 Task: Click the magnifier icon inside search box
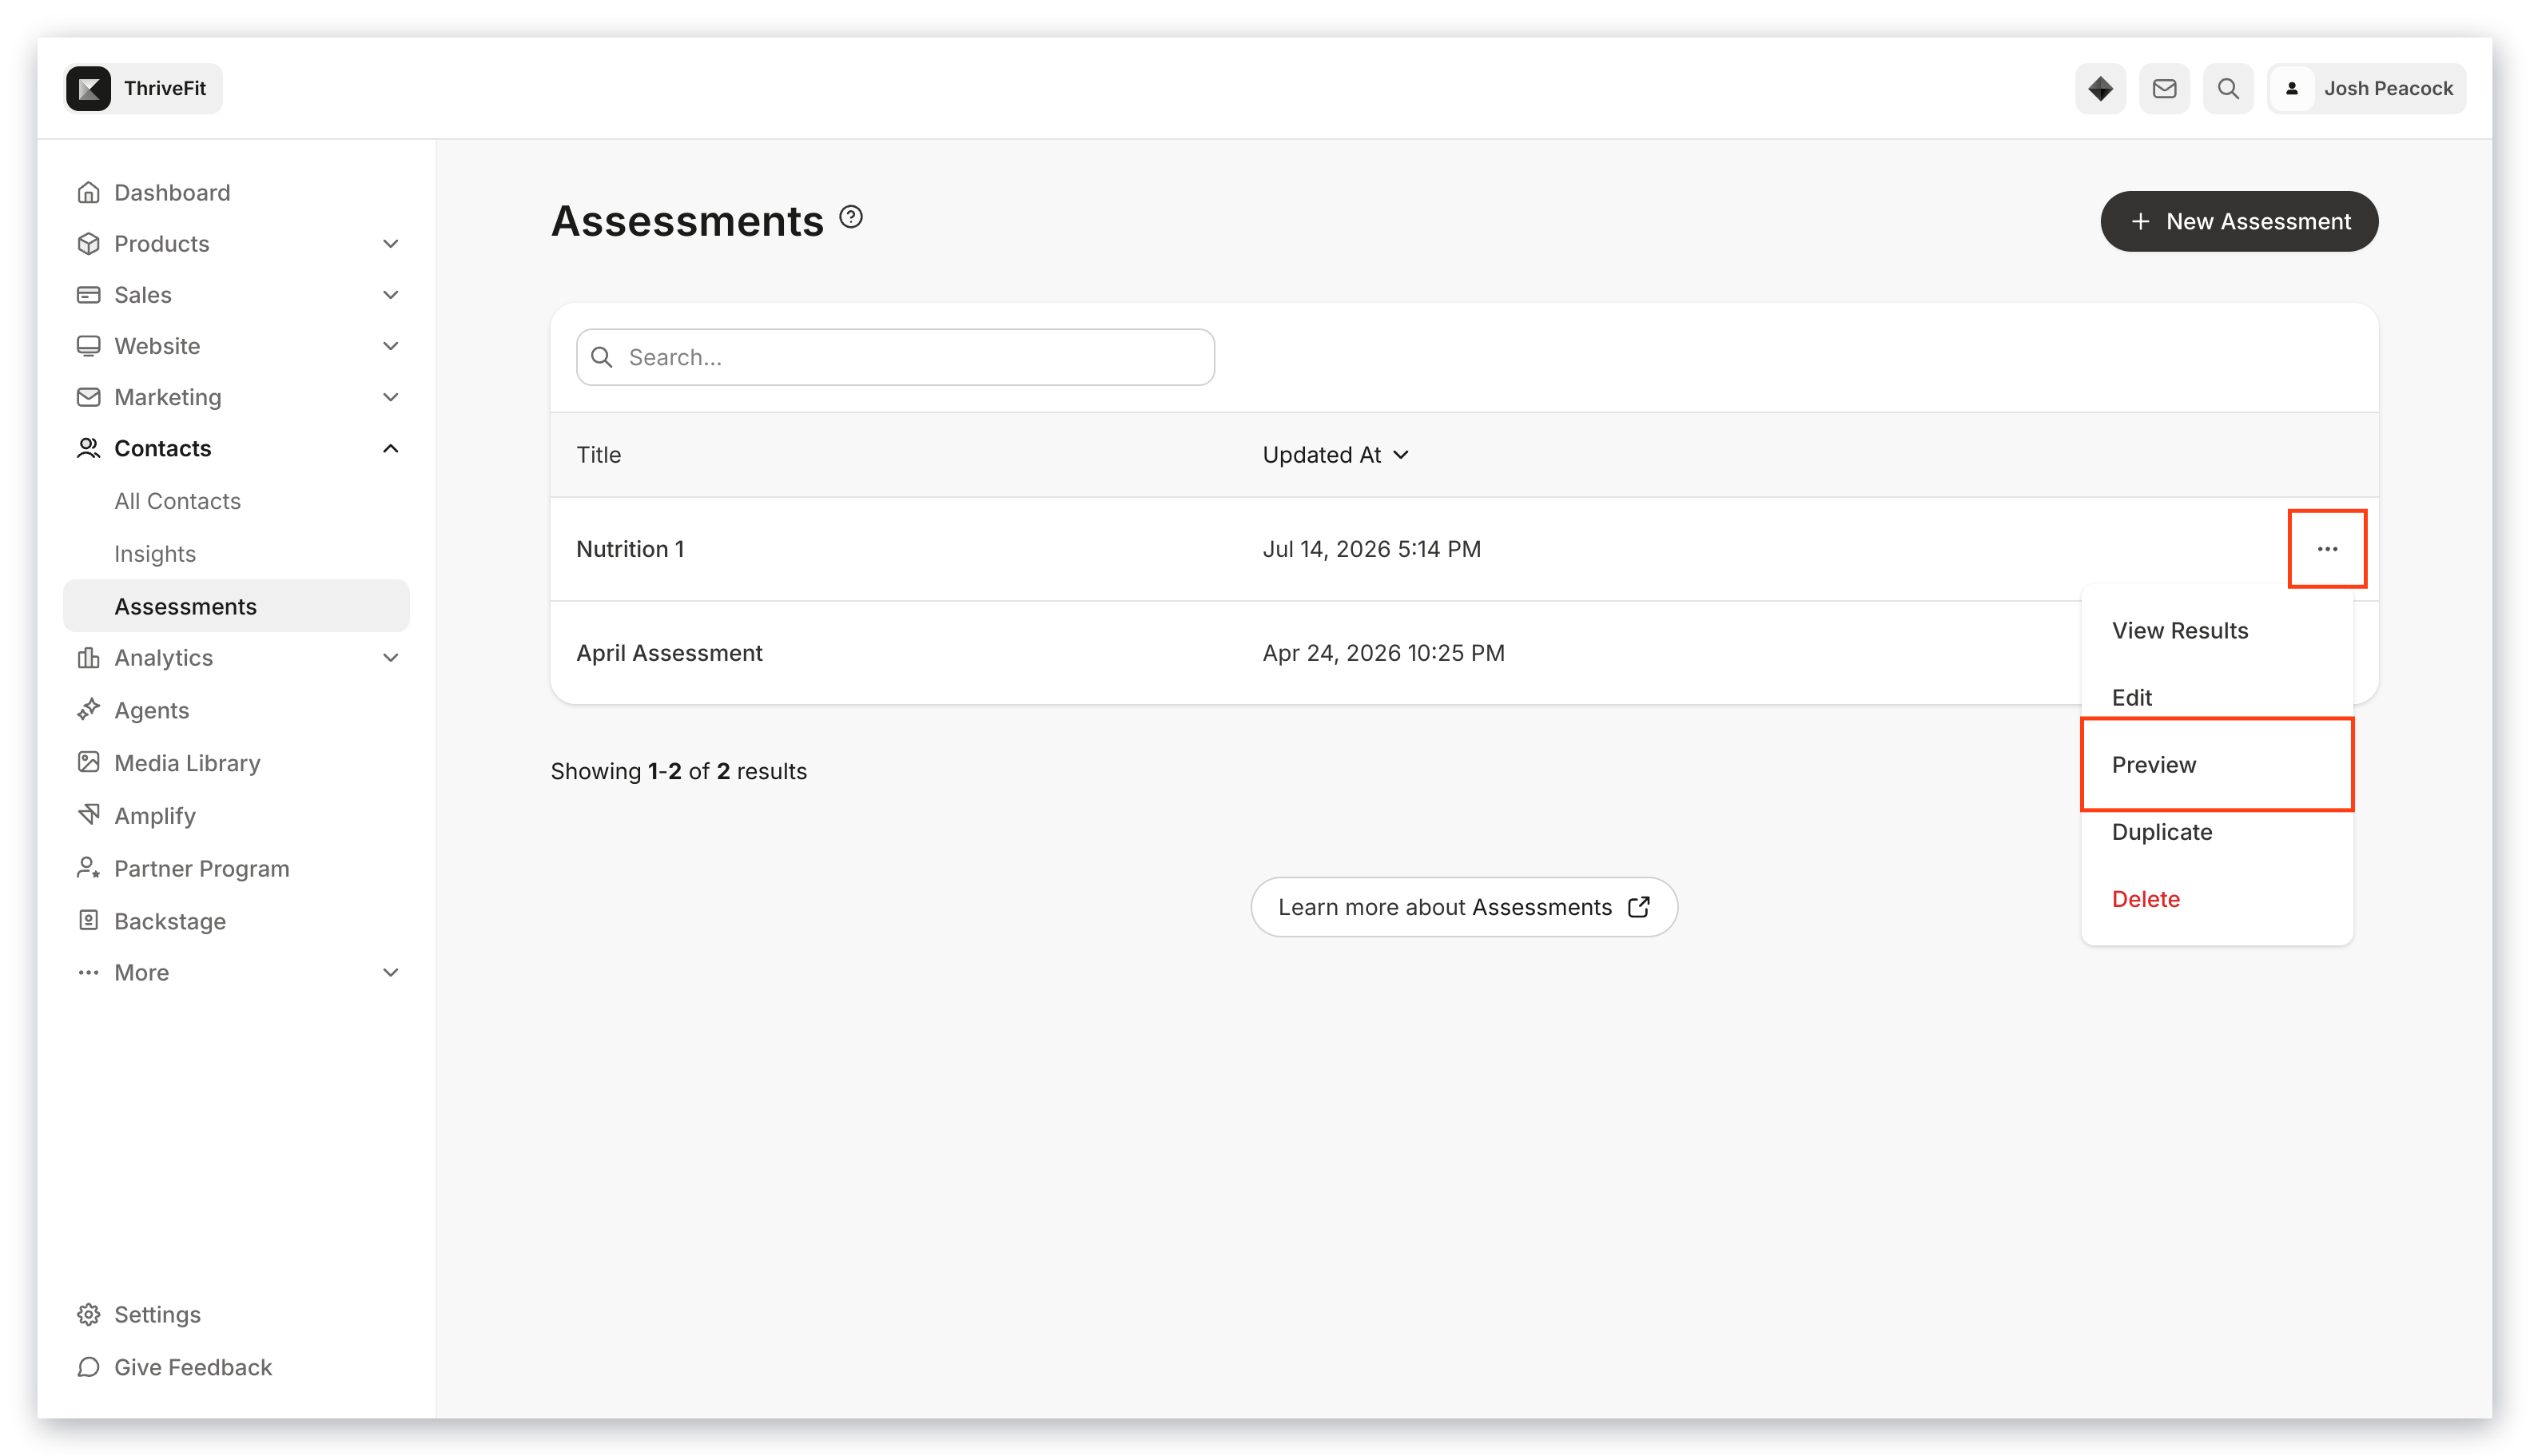coord(602,357)
